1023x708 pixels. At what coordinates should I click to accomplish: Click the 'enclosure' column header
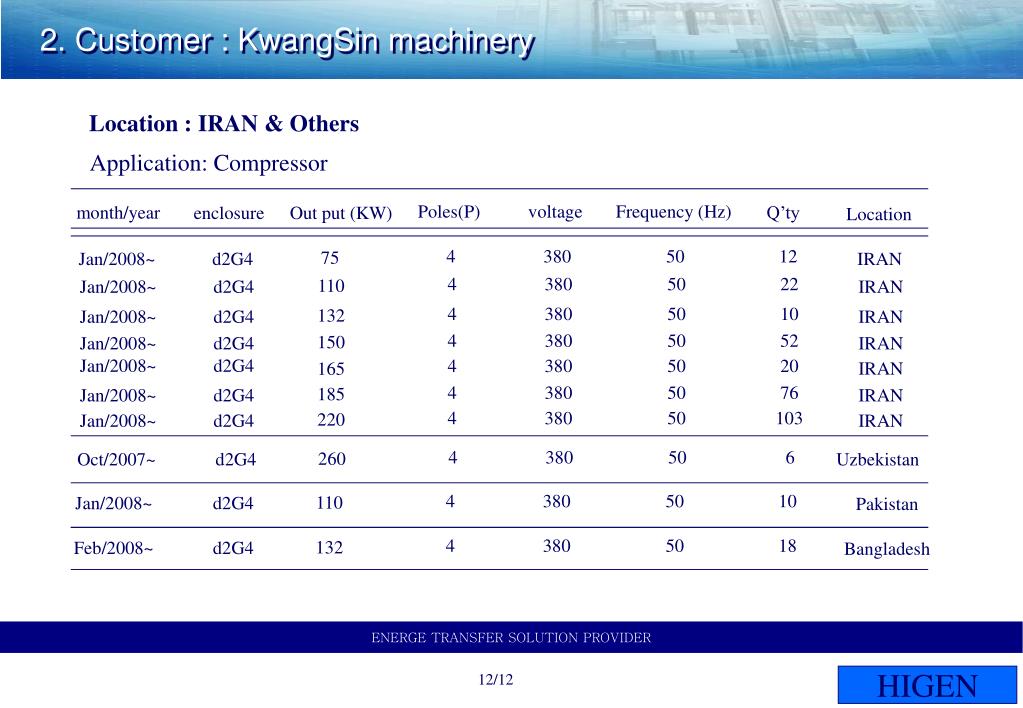[228, 213]
